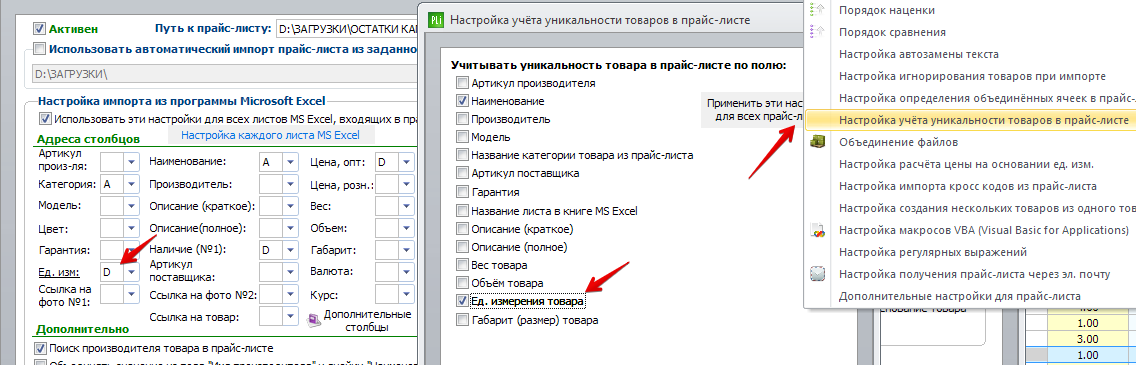1136x365 pixels.
Task: Click the Объединение файлов menu icon
Action: point(819,142)
